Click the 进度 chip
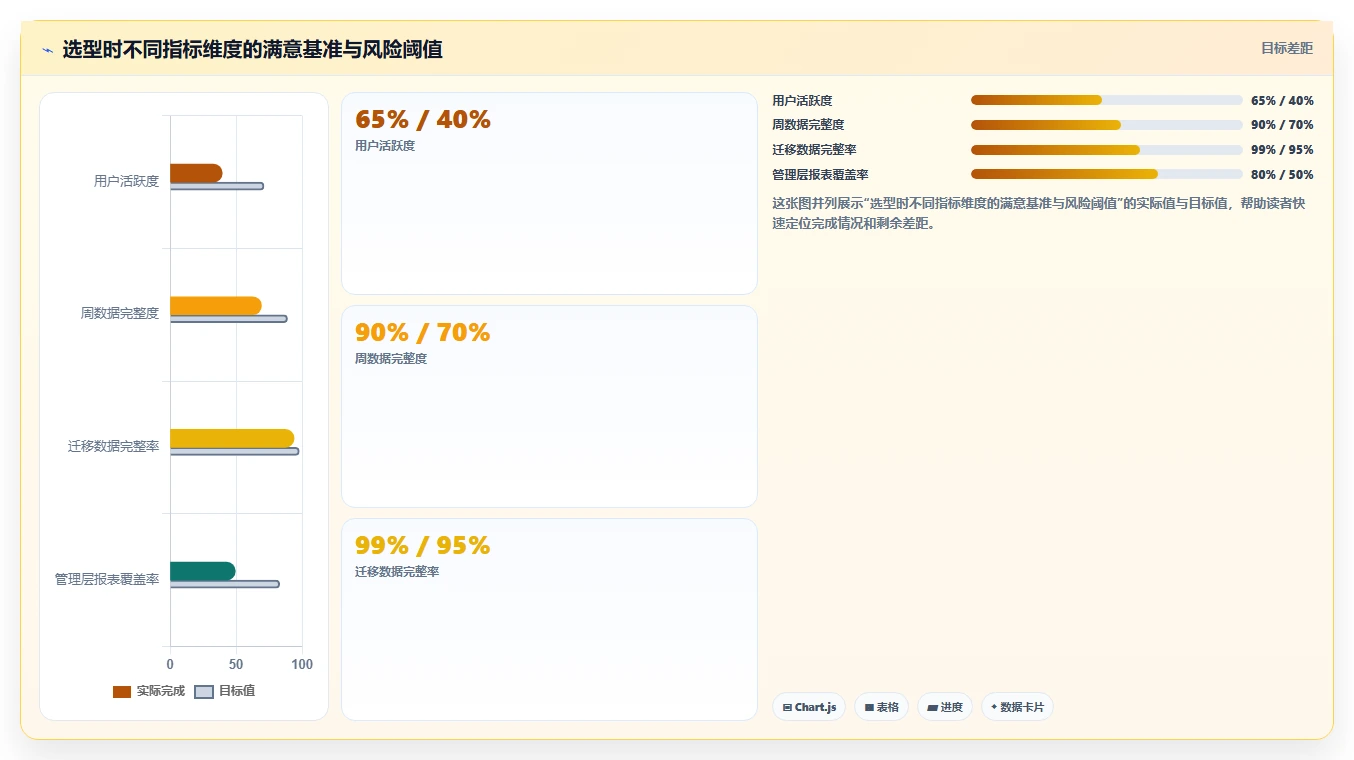Image resolution: width=1354 pixels, height=760 pixels. click(945, 707)
